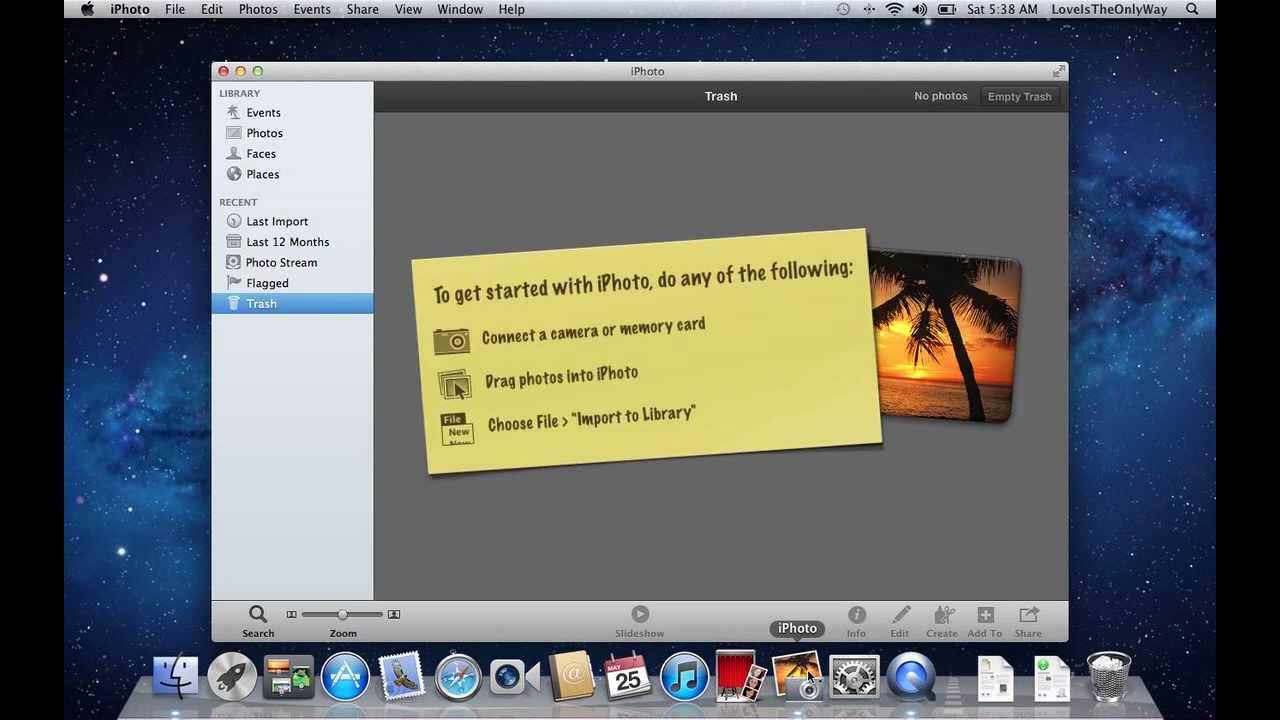Image resolution: width=1280 pixels, height=720 pixels.
Task: Launch QuickTime Player from Dock
Action: (x=911, y=677)
